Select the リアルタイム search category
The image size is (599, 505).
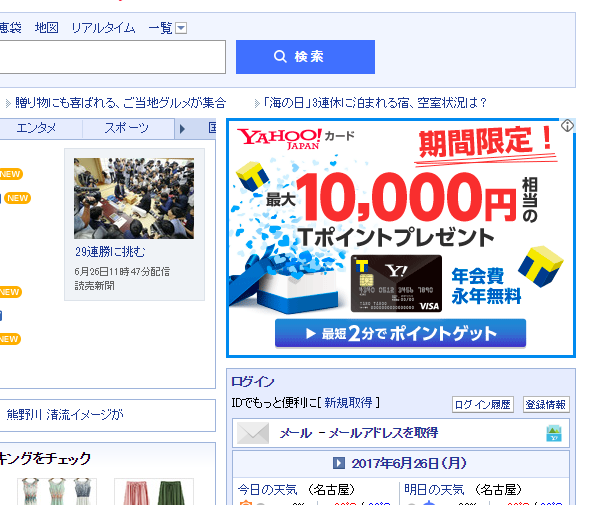point(103,28)
